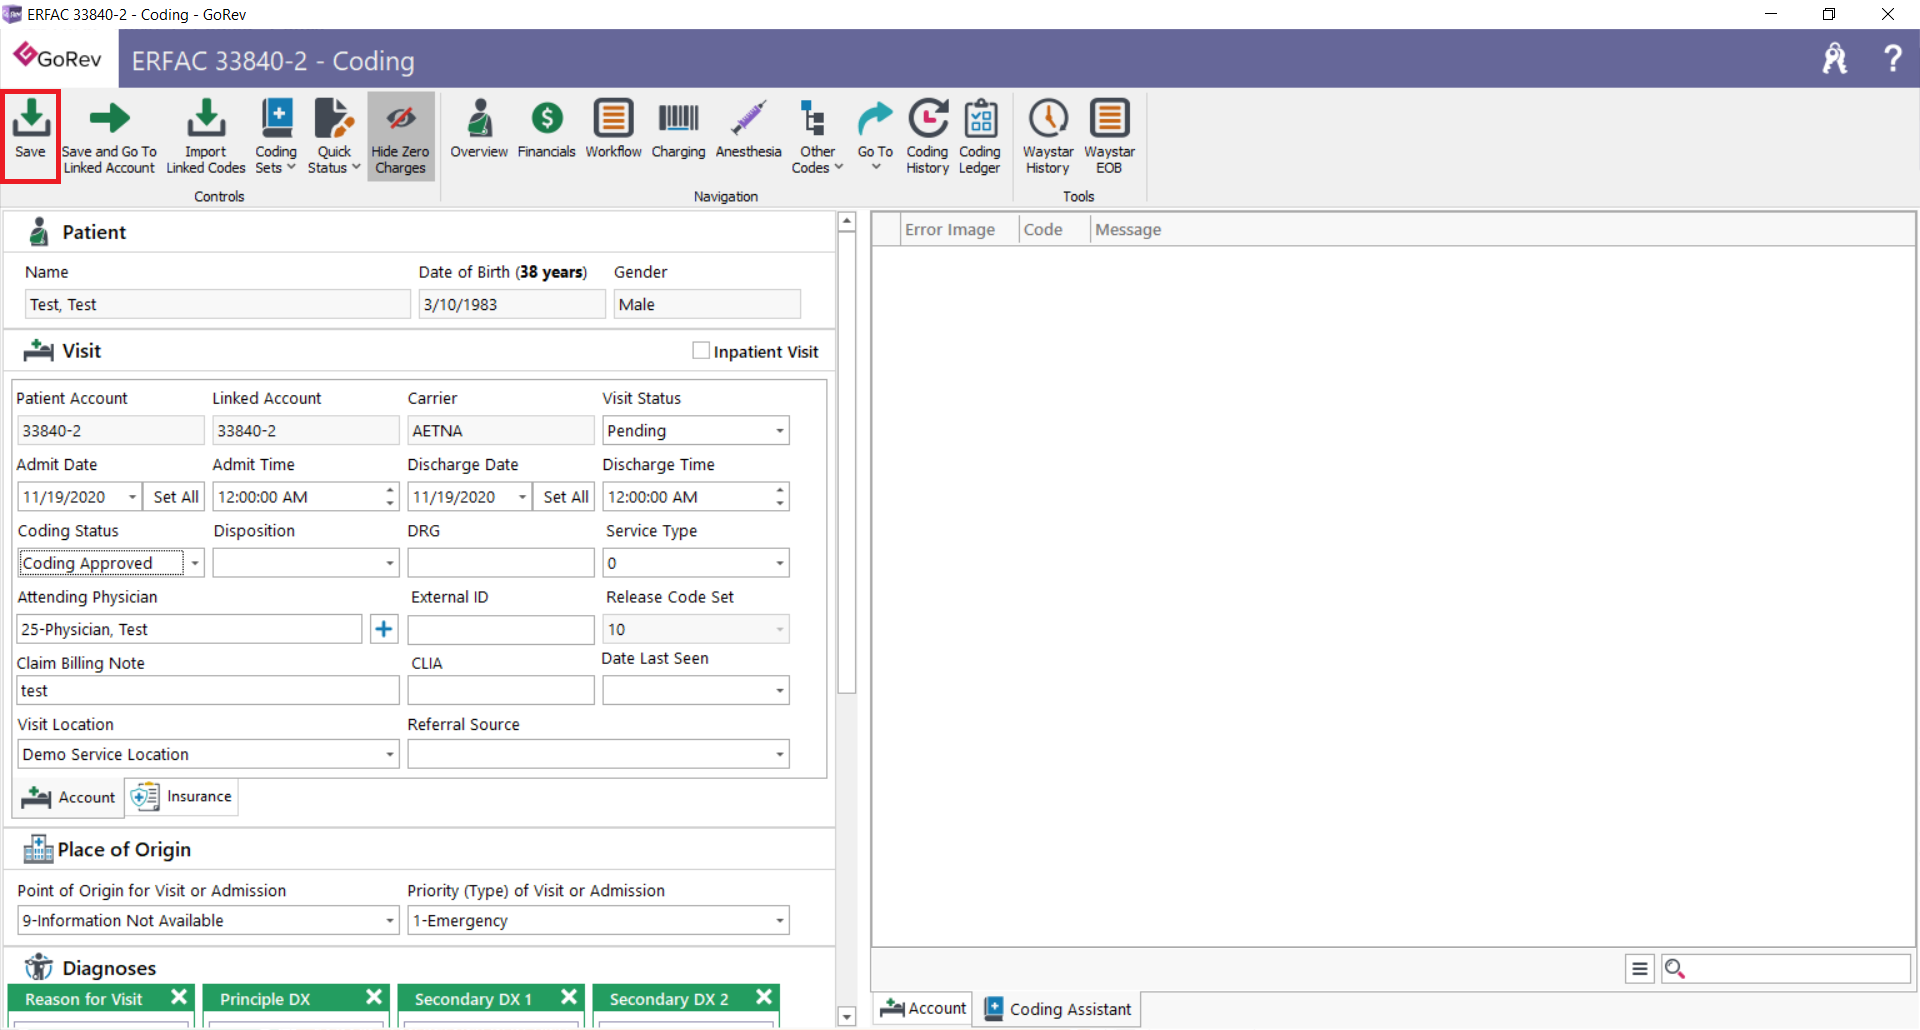Open Waystar EOB tool
Image resolution: width=1920 pixels, height=1030 pixels.
1109,136
